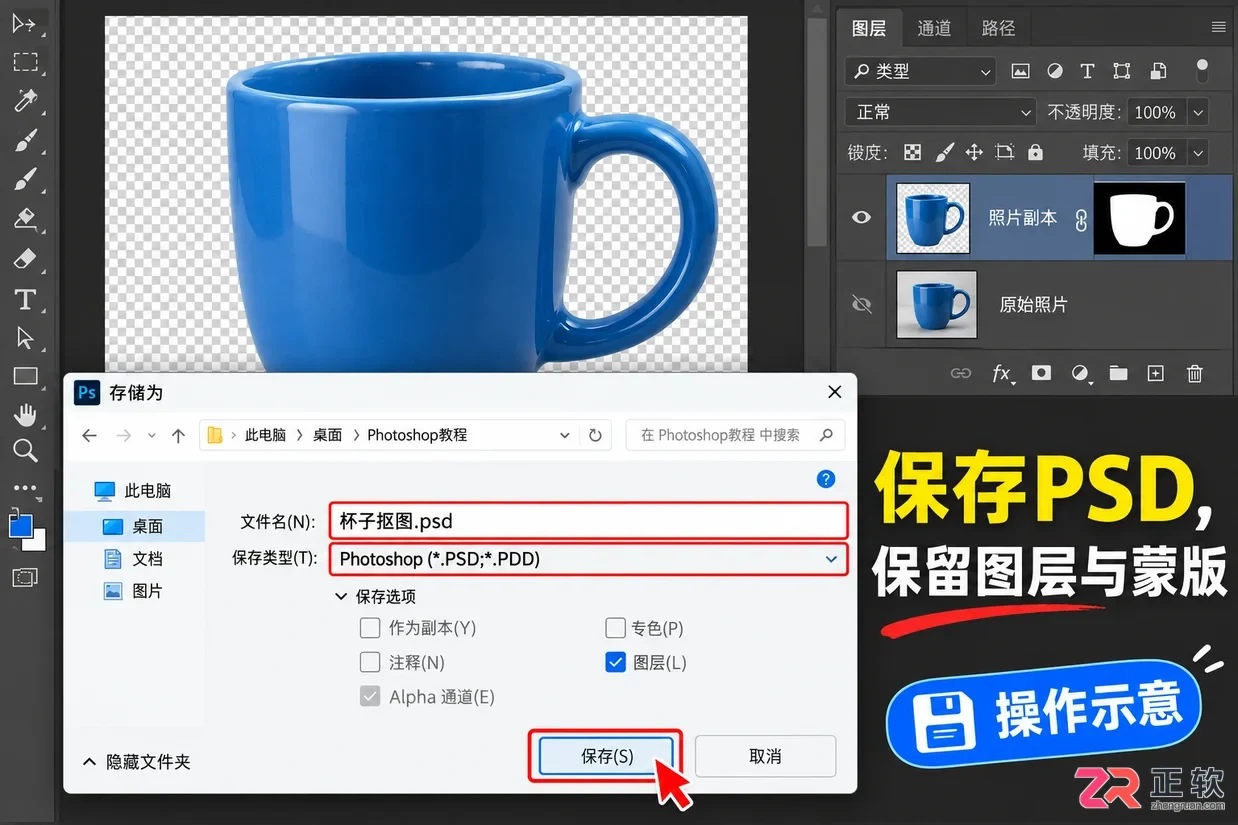Lock all with padlock icon
Image resolution: width=1238 pixels, height=825 pixels.
click(1035, 152)
